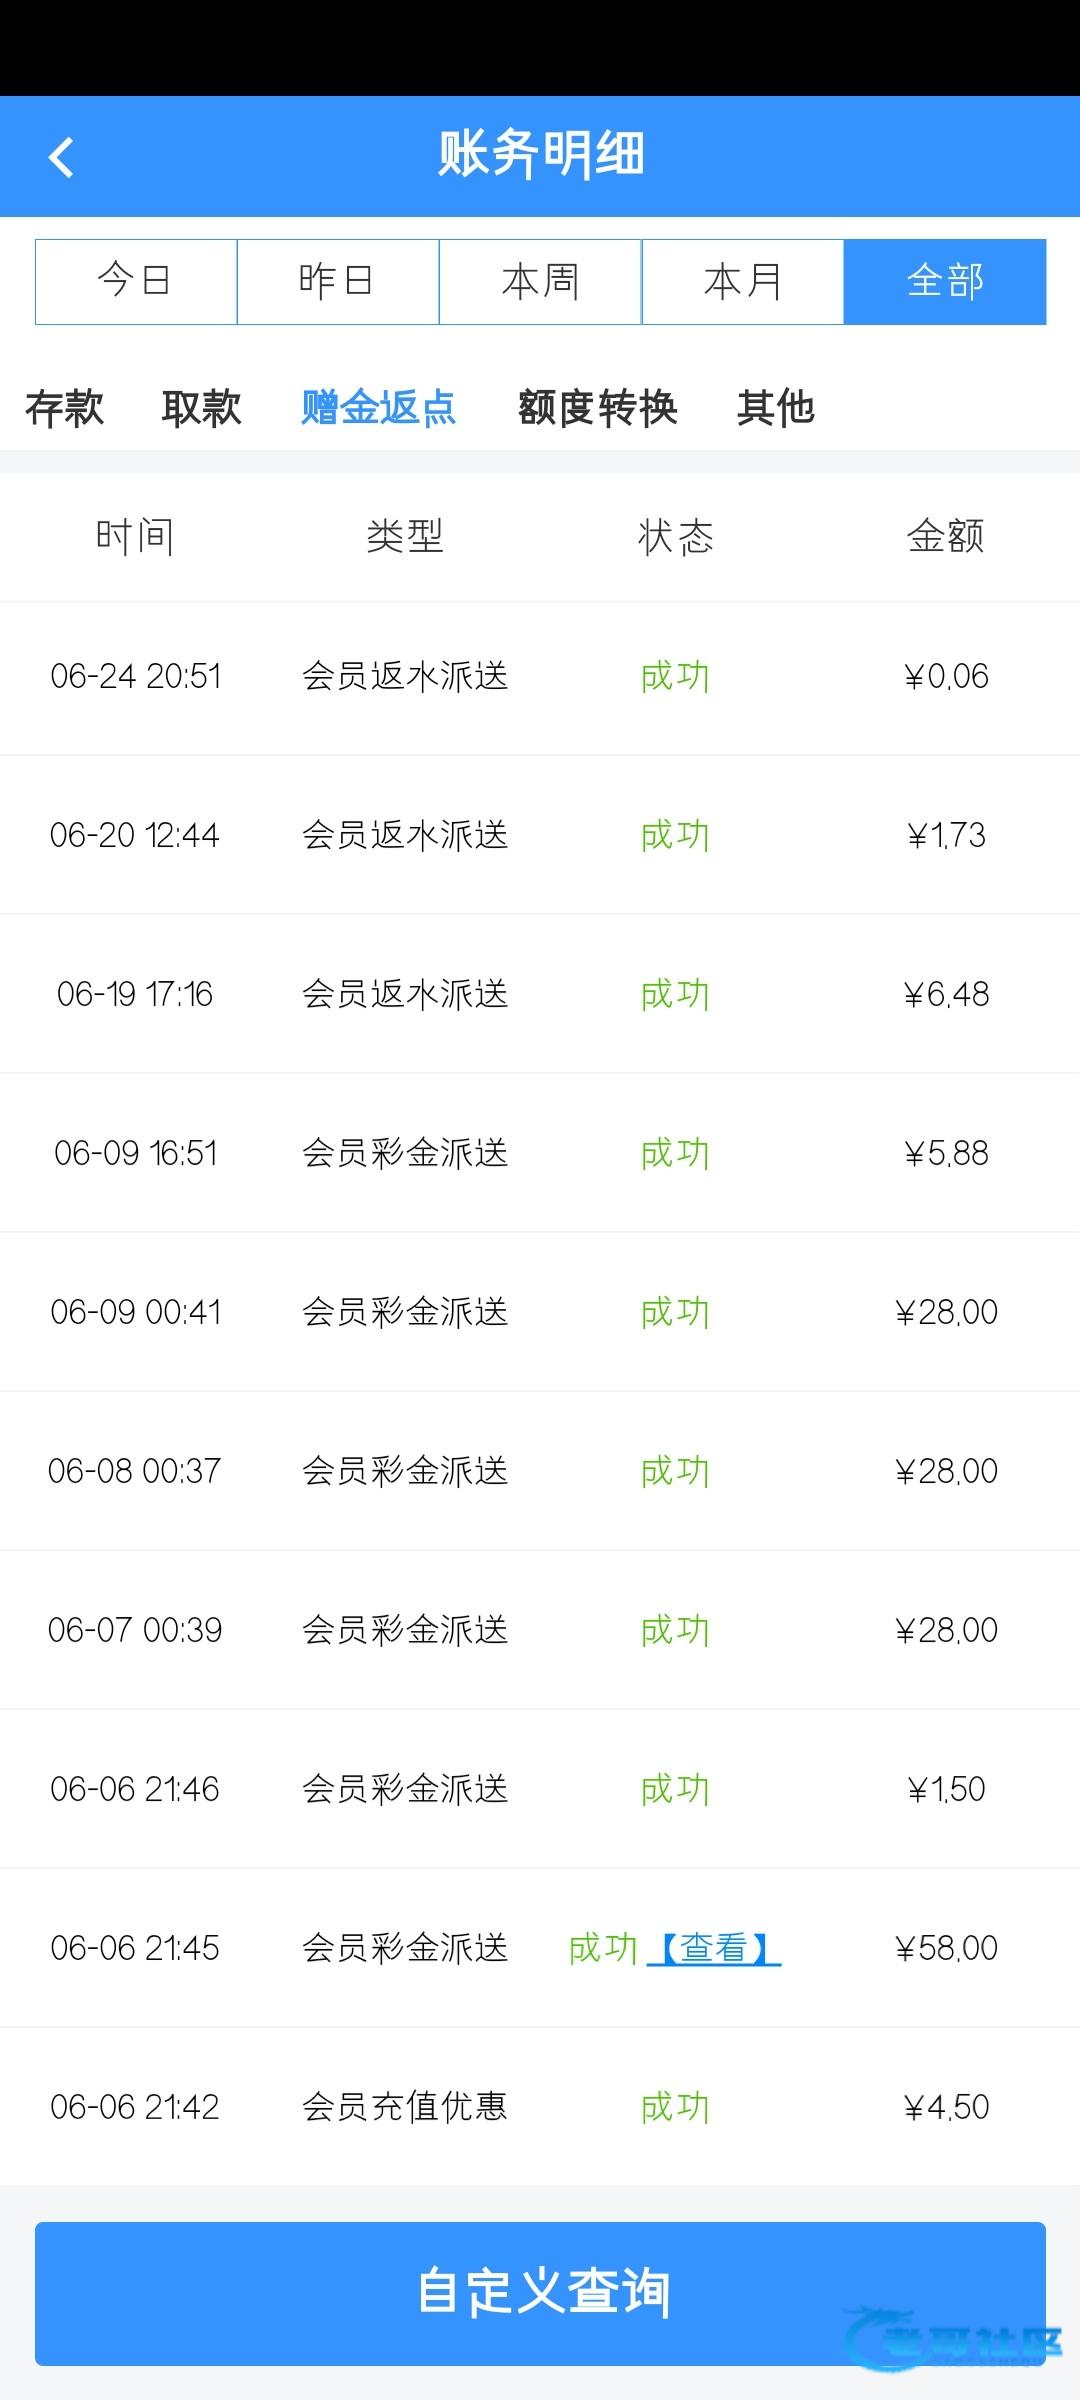Screen dimensions: 1080x2400
Task: Open the 取款 category
Action: (x=202, y=408)
